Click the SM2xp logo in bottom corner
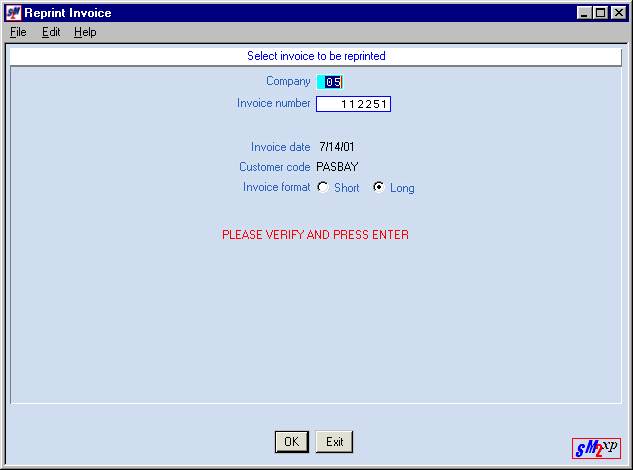This screenshot has width=633, height=470. point(596,448)
